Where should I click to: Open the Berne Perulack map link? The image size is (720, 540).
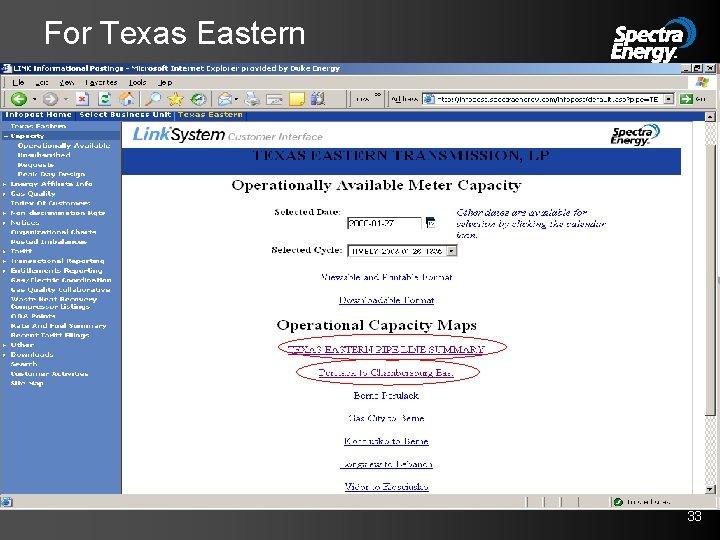(x=386, y=395)
